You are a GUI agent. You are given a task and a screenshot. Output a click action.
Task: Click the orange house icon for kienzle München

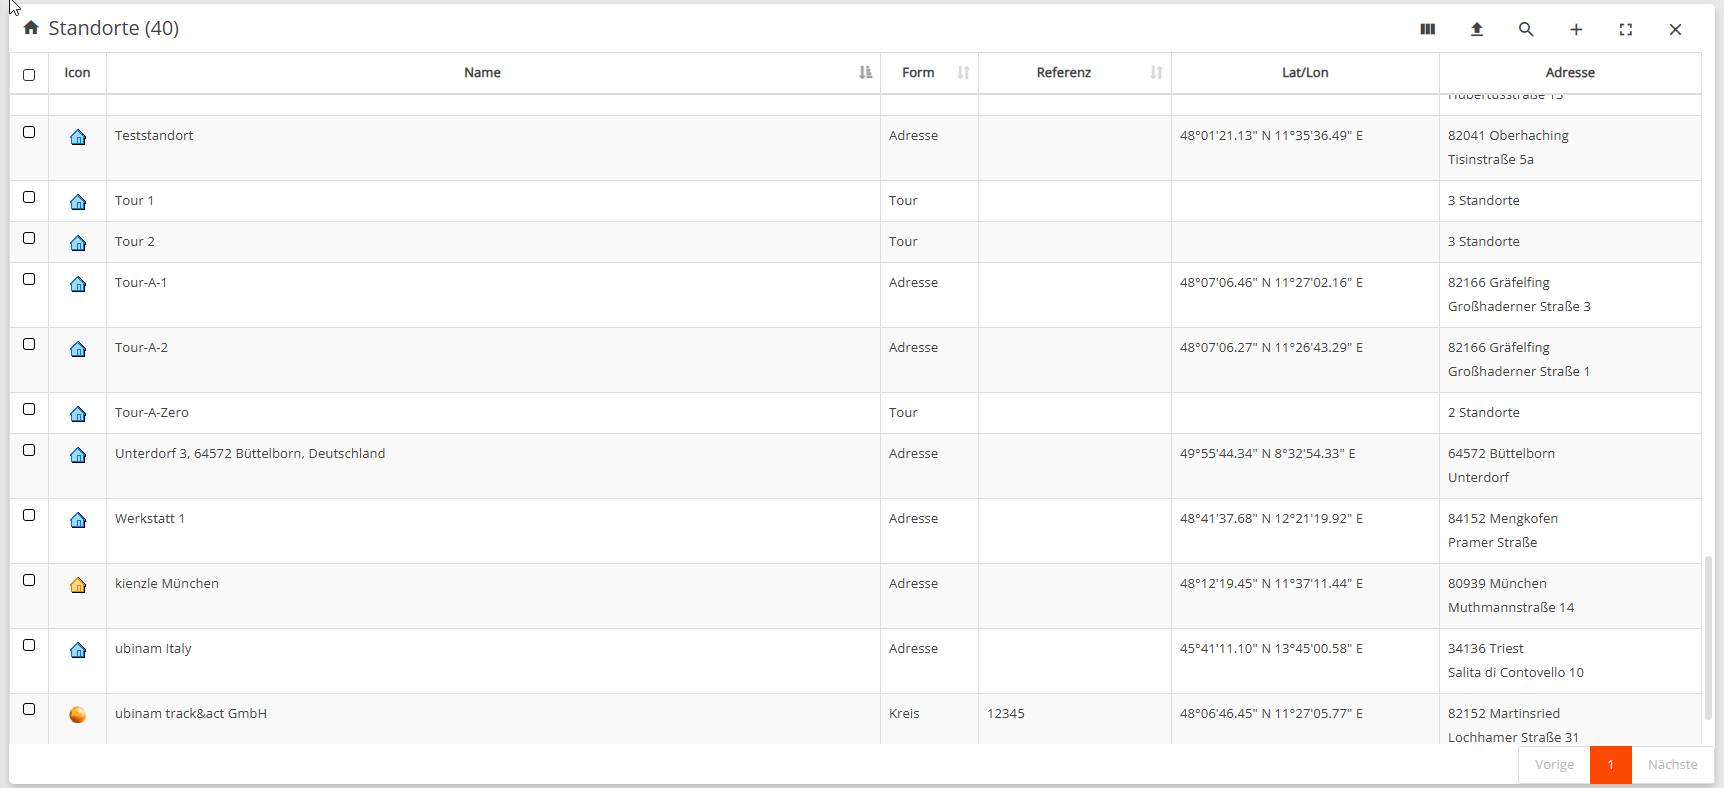[x=78, y=585]
